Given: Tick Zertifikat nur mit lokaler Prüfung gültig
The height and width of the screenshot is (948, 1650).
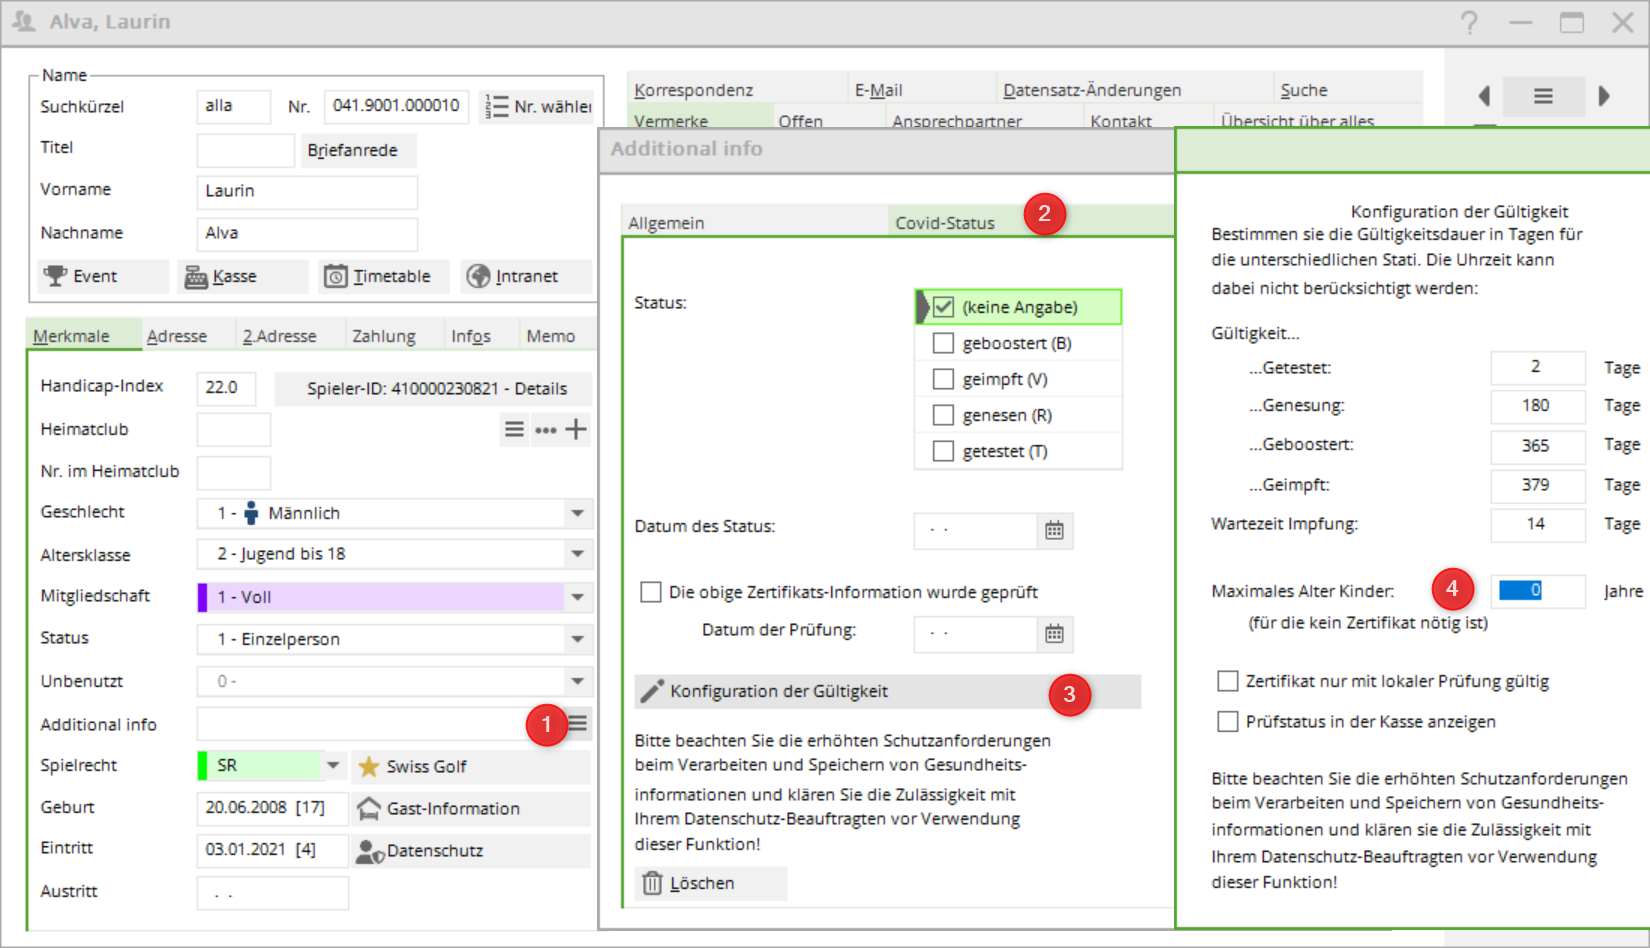Looking at the screenshot, I should pos(1228,681).
